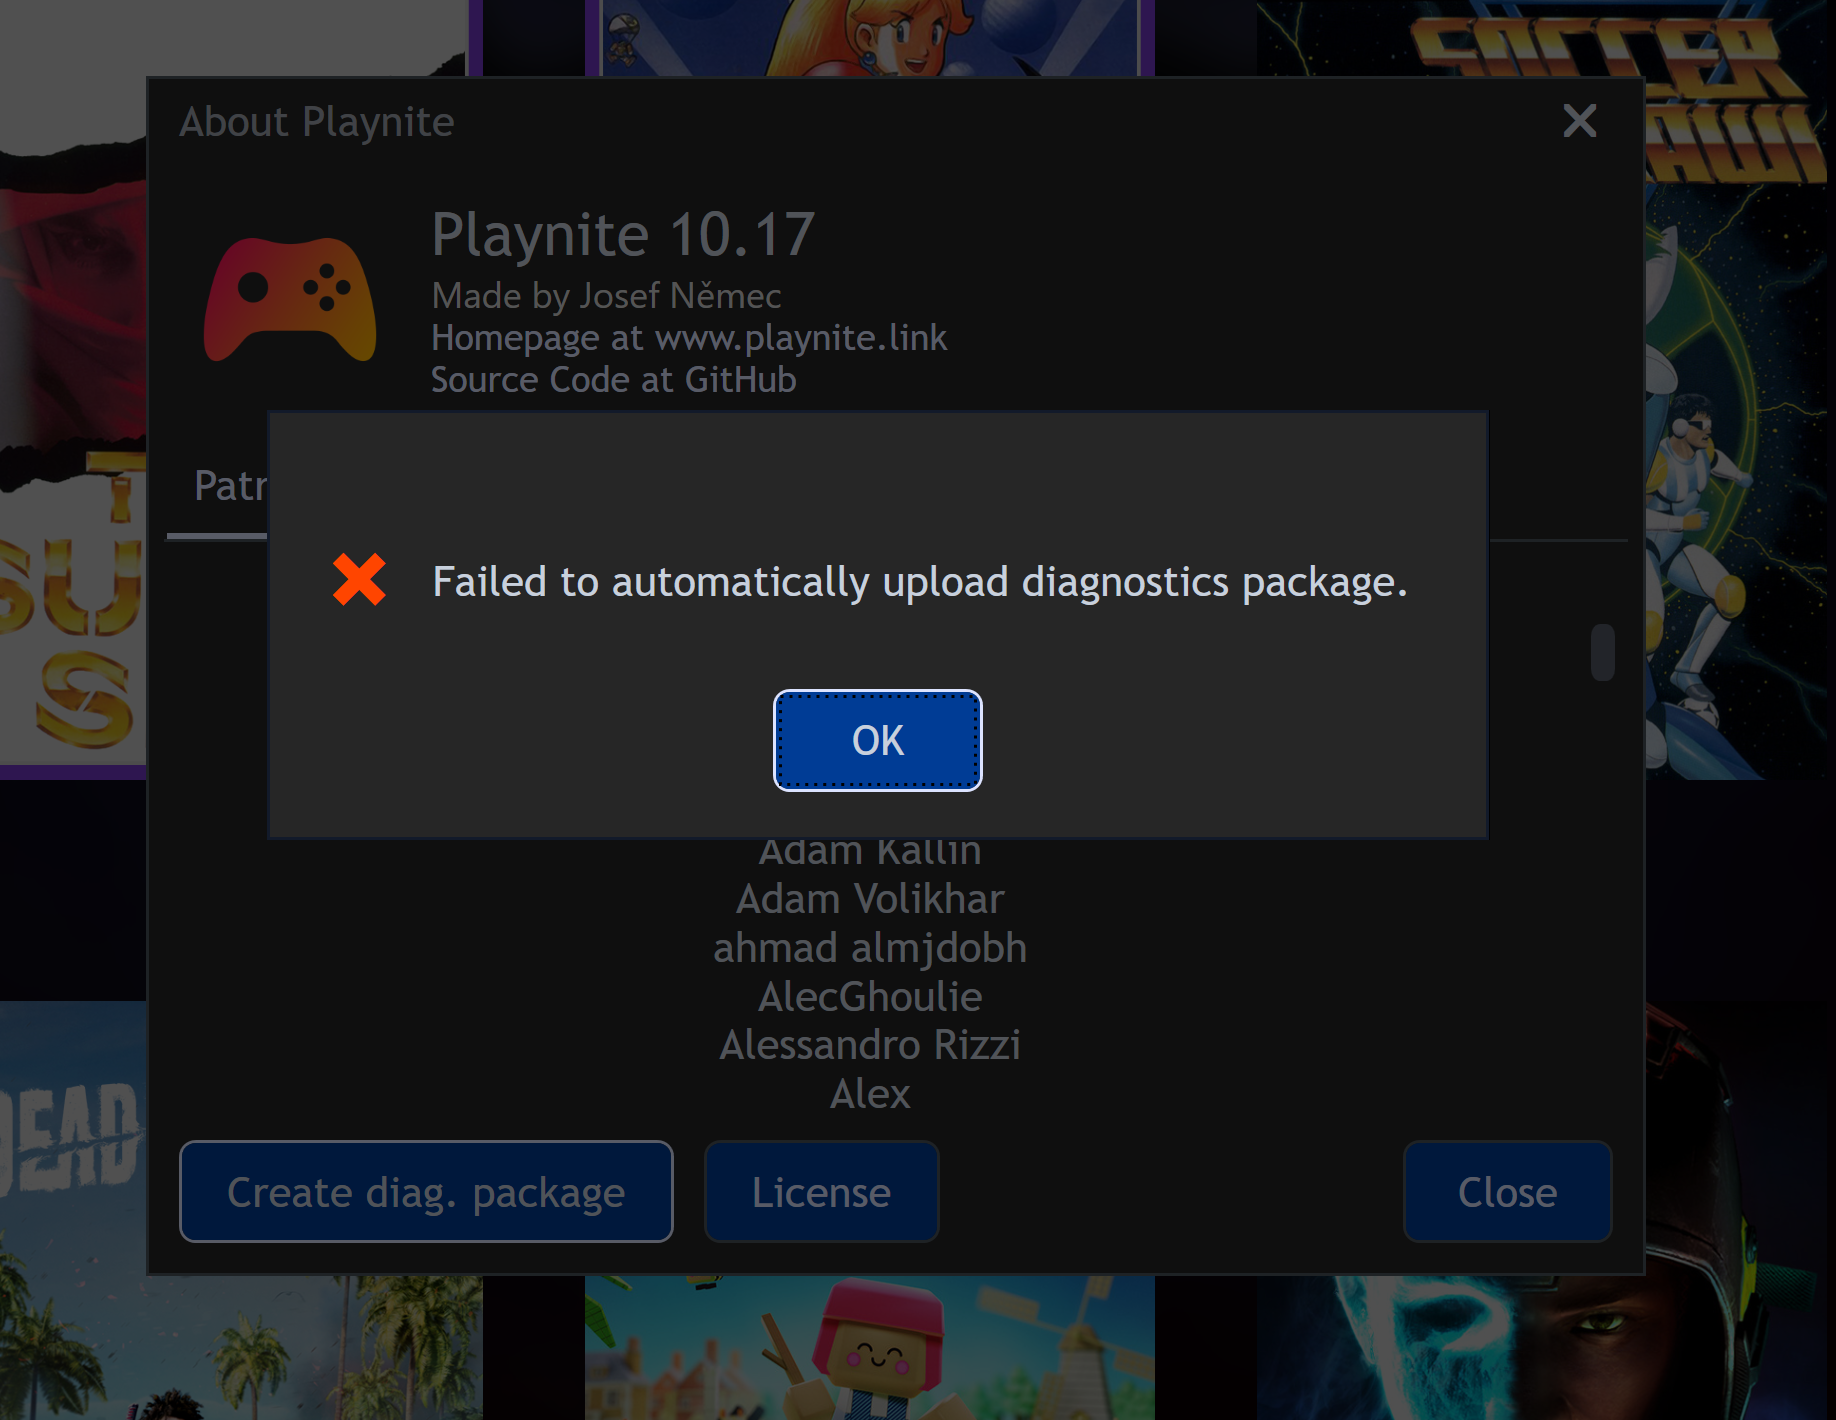Click the X to close the dialog

tap(1578, 122)
